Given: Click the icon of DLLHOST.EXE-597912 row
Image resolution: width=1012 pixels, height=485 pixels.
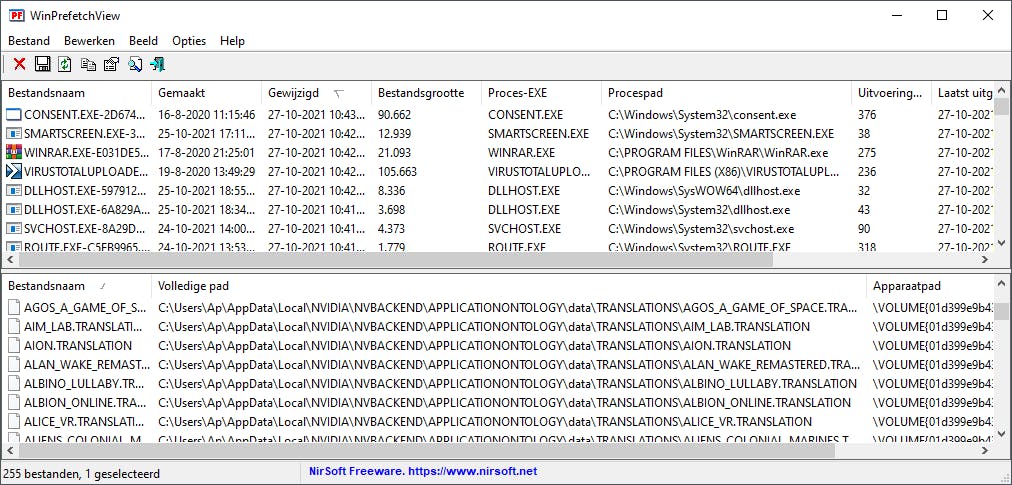Looking at the screenshot, I should (14, 191).
